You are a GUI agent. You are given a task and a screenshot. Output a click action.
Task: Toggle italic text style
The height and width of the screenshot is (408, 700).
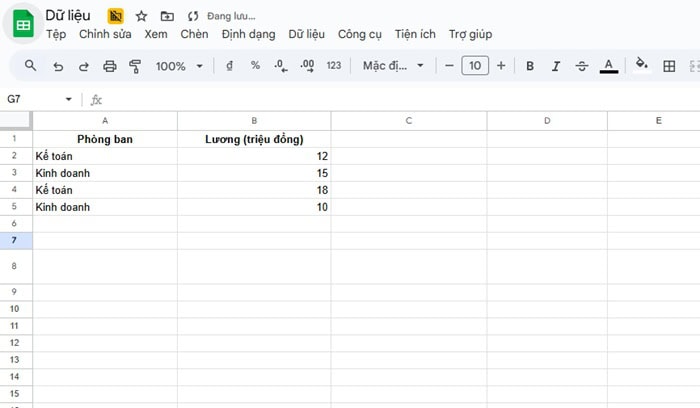[556, 66]
